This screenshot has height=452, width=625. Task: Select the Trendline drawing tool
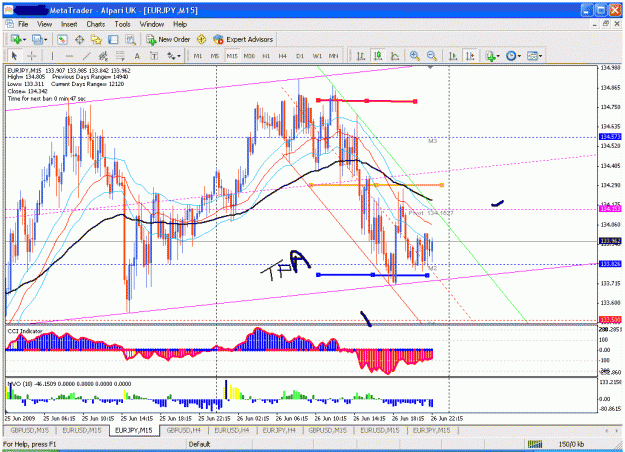(x=86, y=56)
